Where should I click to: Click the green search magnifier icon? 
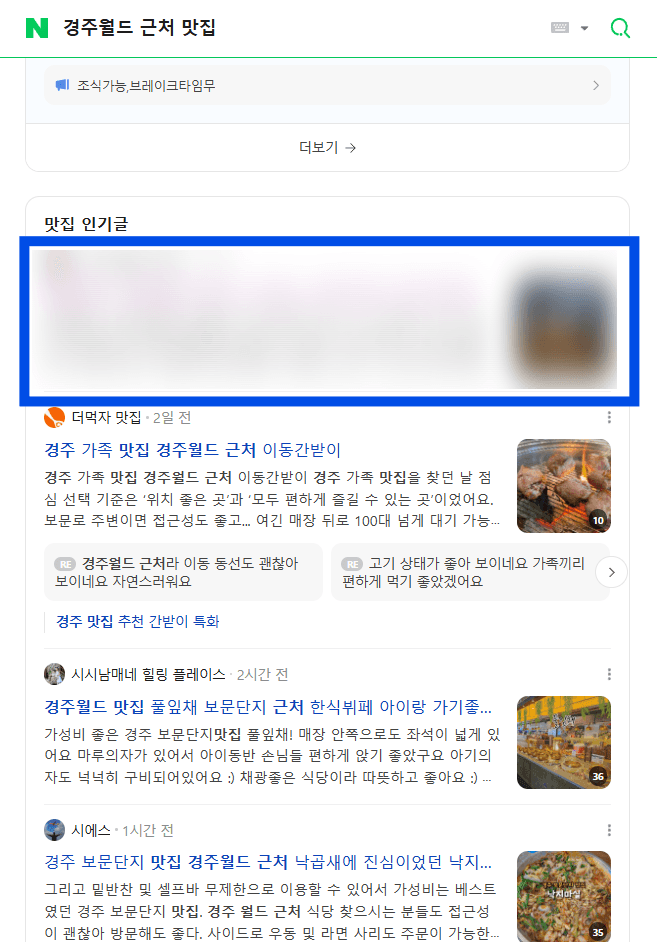tap(620, 28)
